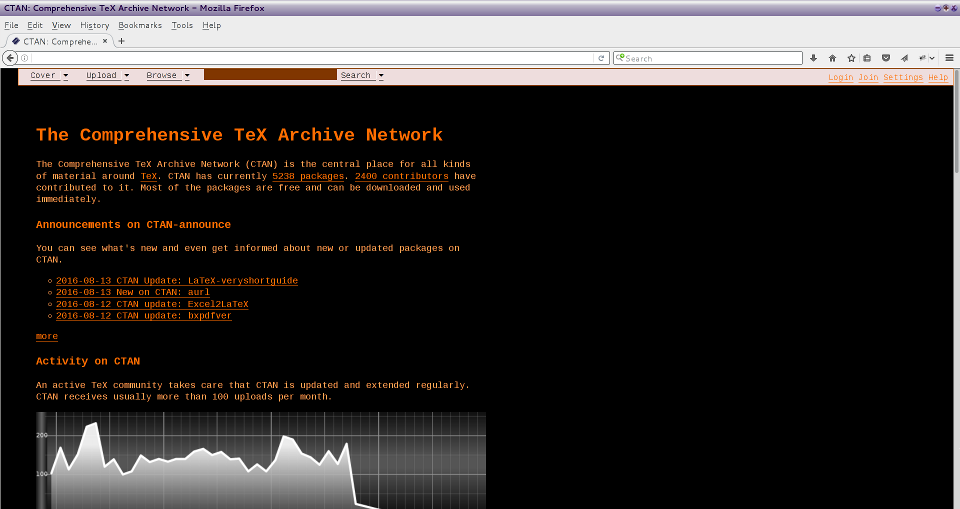Open a new tab with the plus button
The image size is (960, 509).
tap(121, 41)
